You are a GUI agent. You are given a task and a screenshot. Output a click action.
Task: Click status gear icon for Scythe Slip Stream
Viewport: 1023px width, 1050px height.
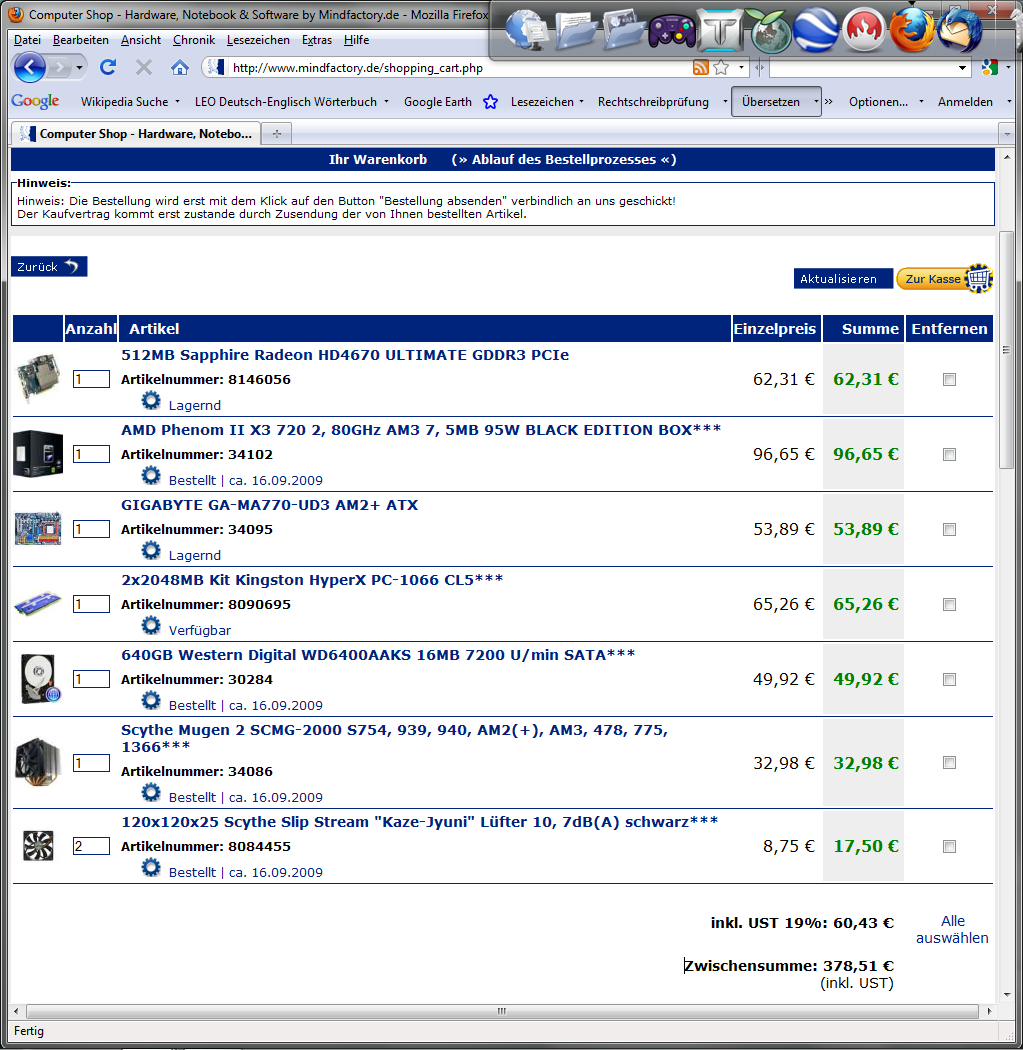click(151, 868)
